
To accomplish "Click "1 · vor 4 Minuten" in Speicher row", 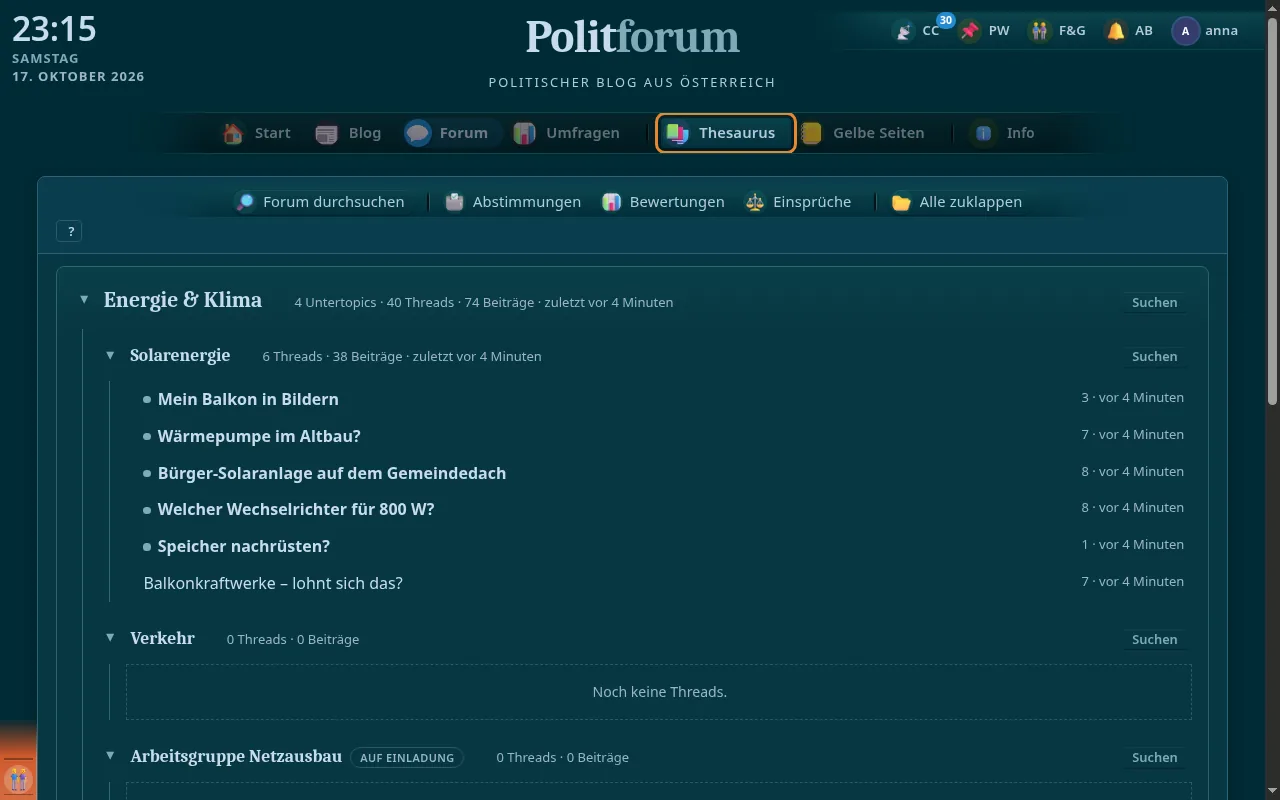I will click(x=1132, y=545).
